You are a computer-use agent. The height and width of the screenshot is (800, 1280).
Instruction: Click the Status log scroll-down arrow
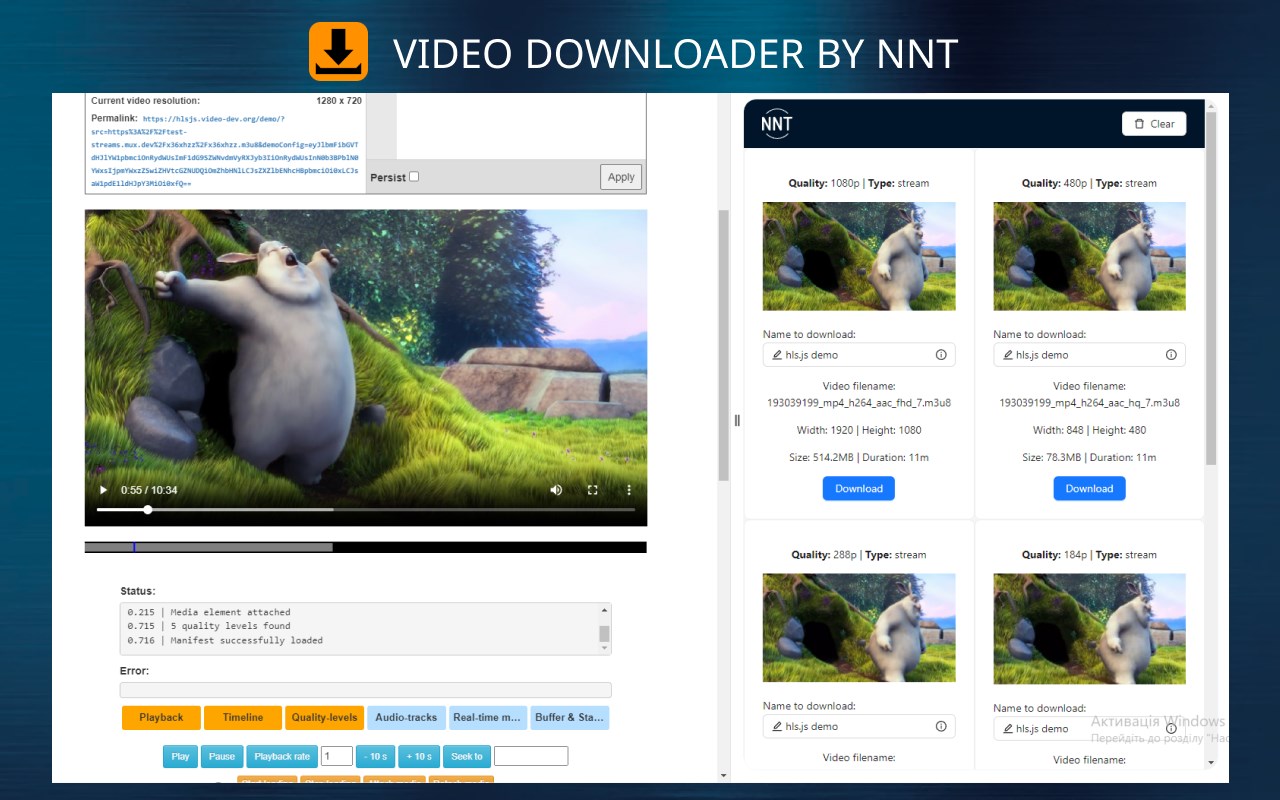click(x=604, y=648)
